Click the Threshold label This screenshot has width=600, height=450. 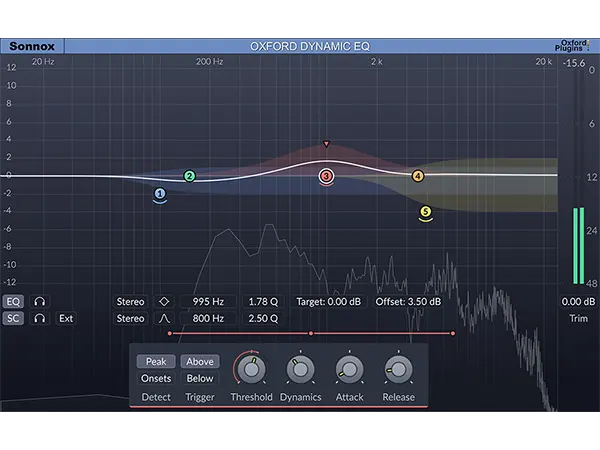point(251,397)
